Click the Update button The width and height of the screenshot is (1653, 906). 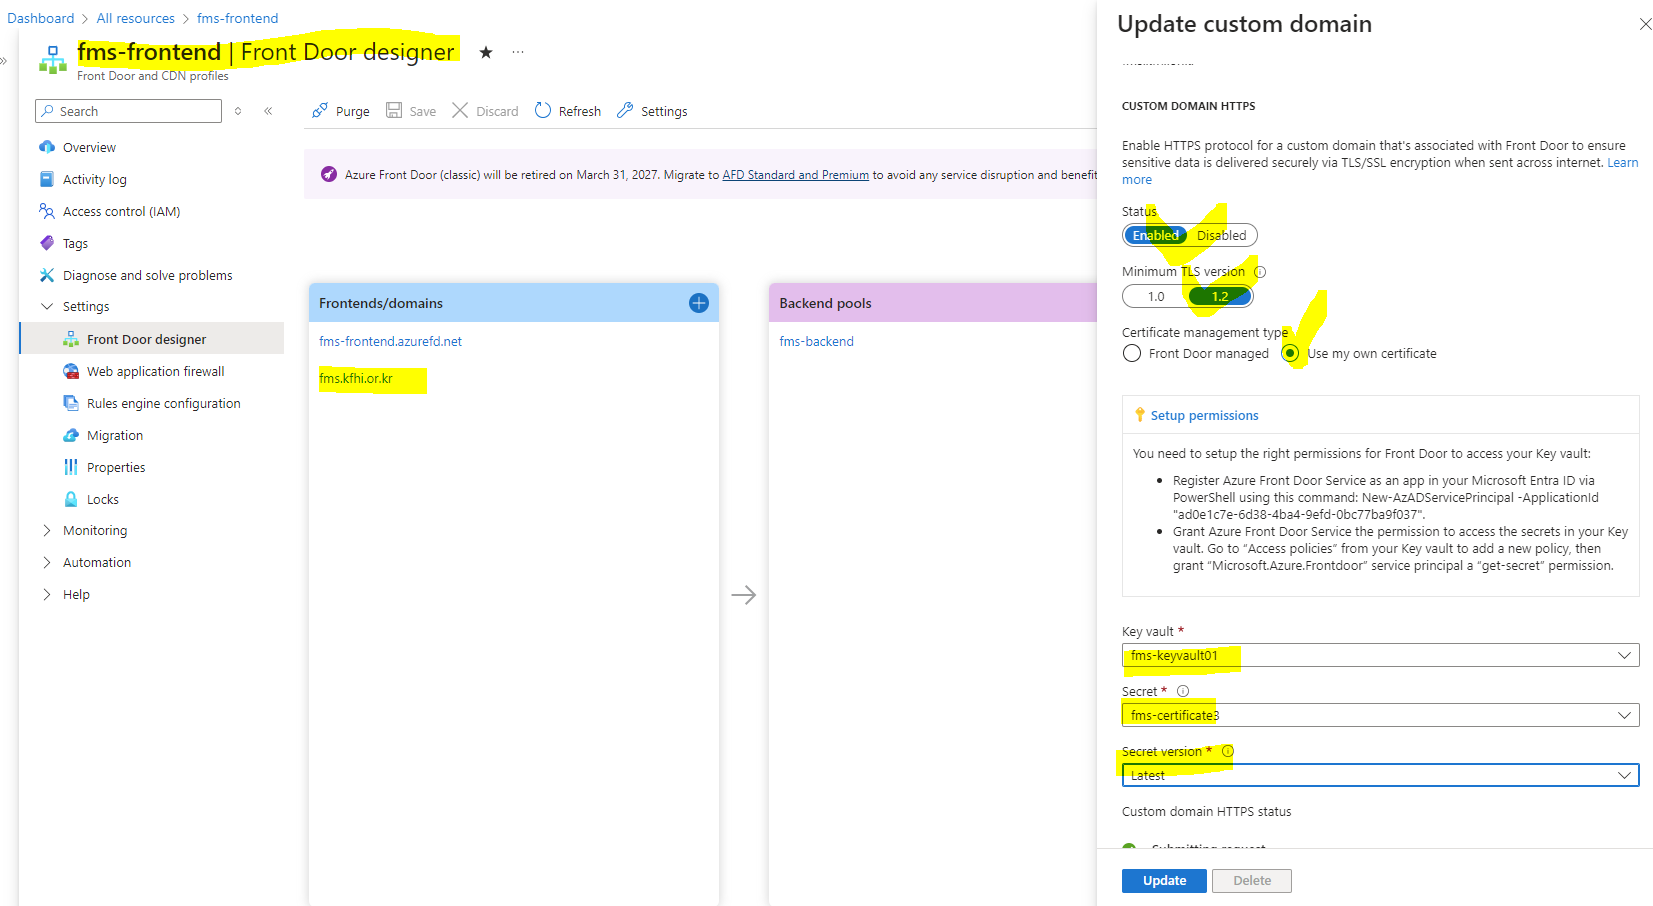click(x=1164, y=881)
